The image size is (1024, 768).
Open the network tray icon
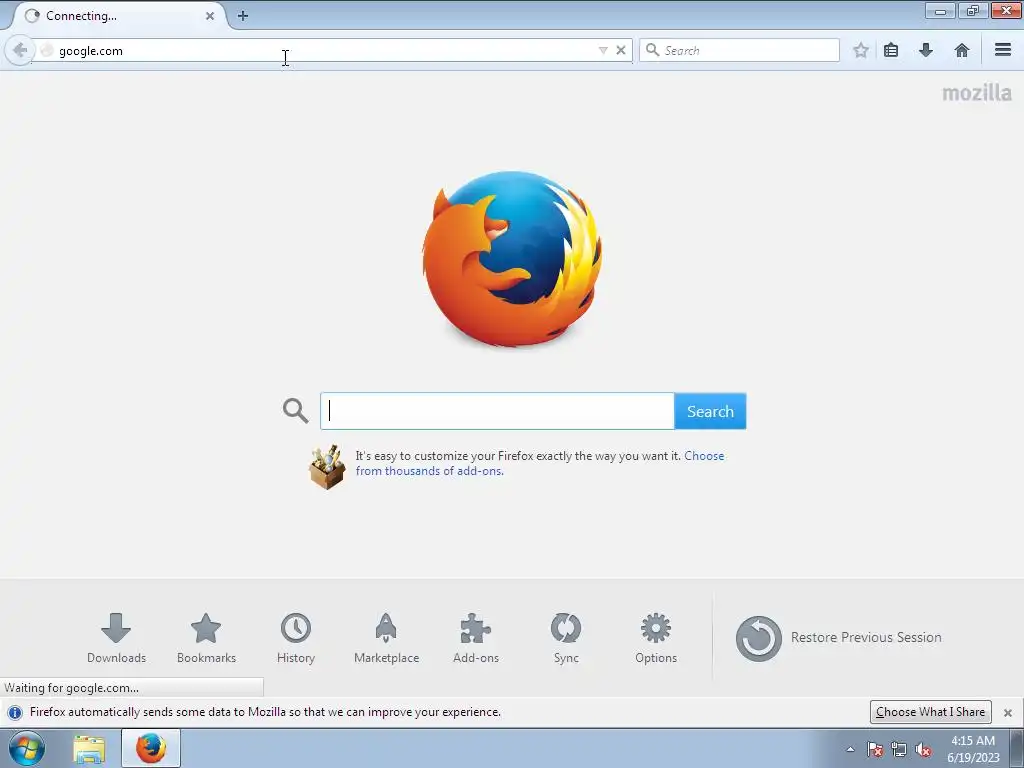pos(899,749)
